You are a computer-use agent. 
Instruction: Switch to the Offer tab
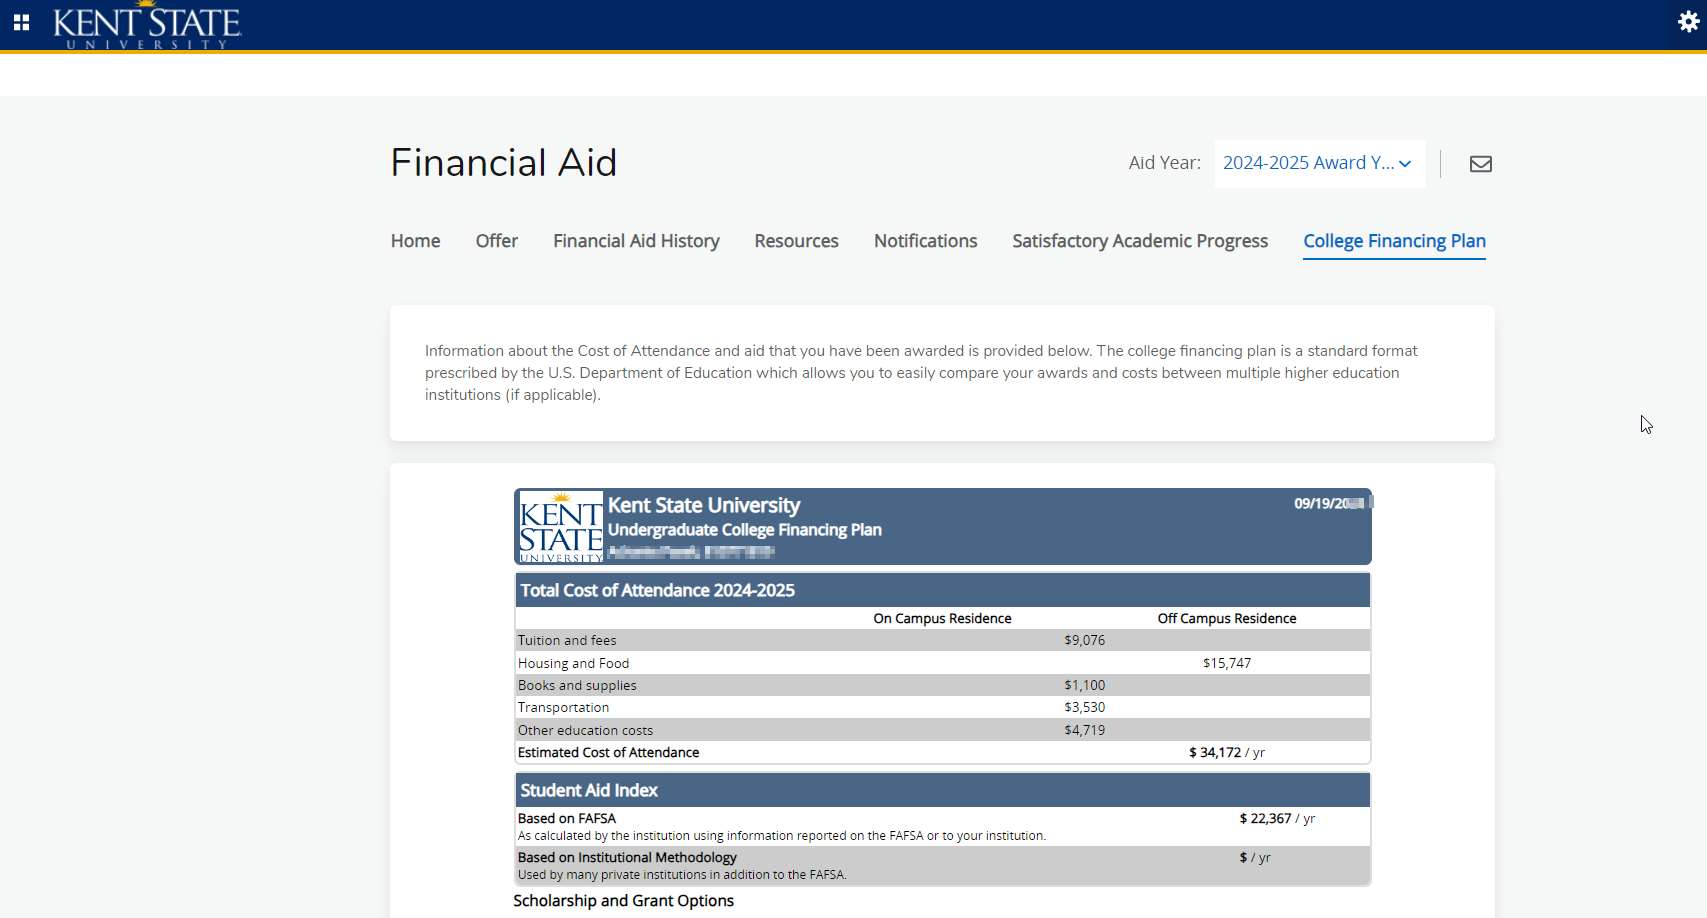(497, 241)
